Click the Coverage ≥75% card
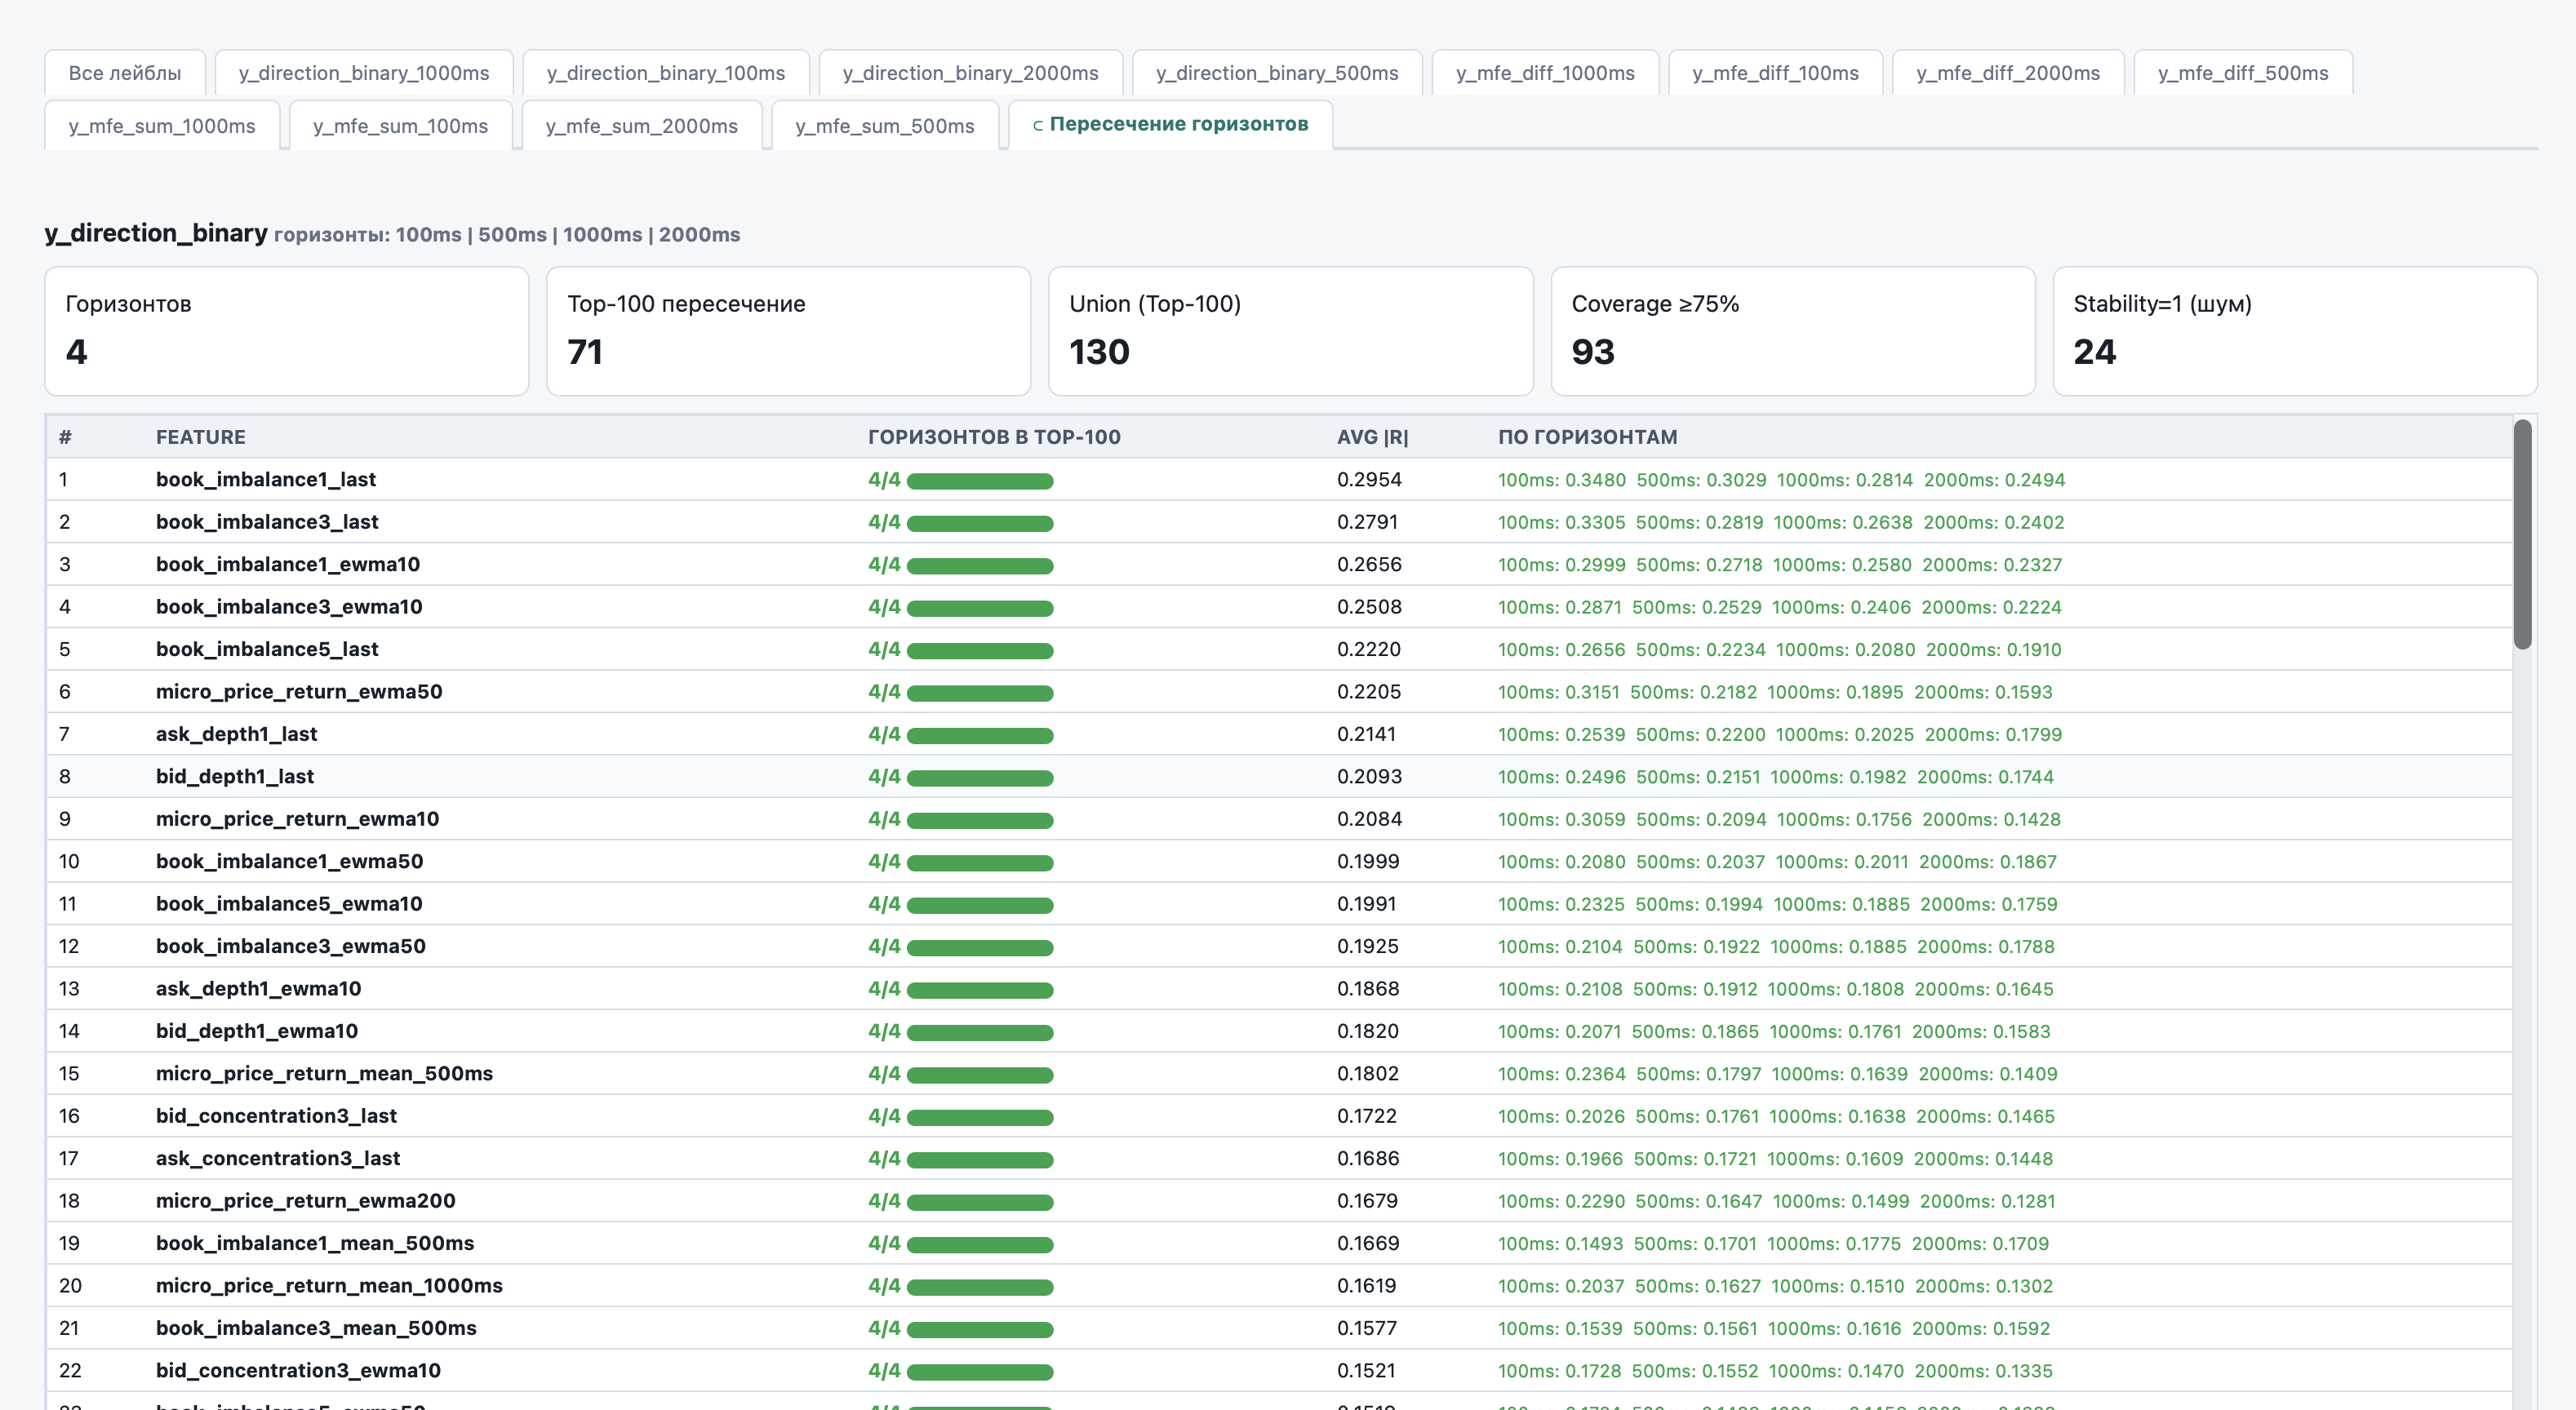Image resolution: width=2576 pixels, height=1410 pixels. [1793, 331]
